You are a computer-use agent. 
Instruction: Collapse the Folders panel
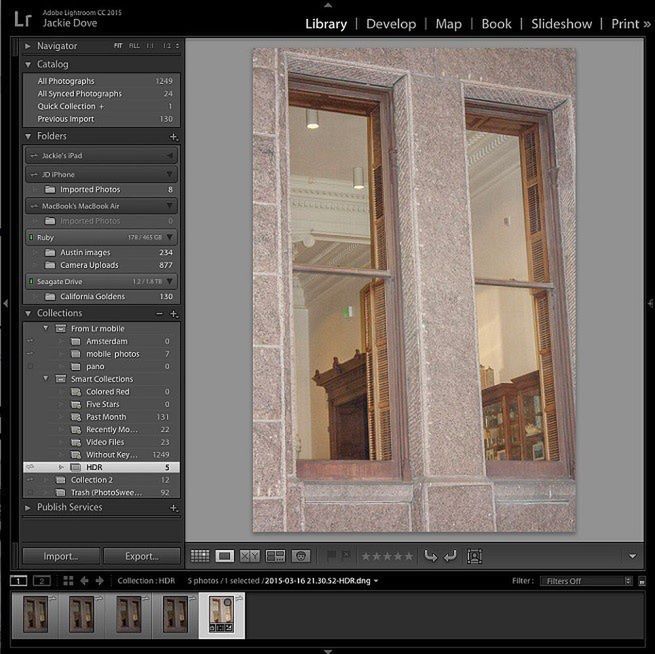coord(28,136)
